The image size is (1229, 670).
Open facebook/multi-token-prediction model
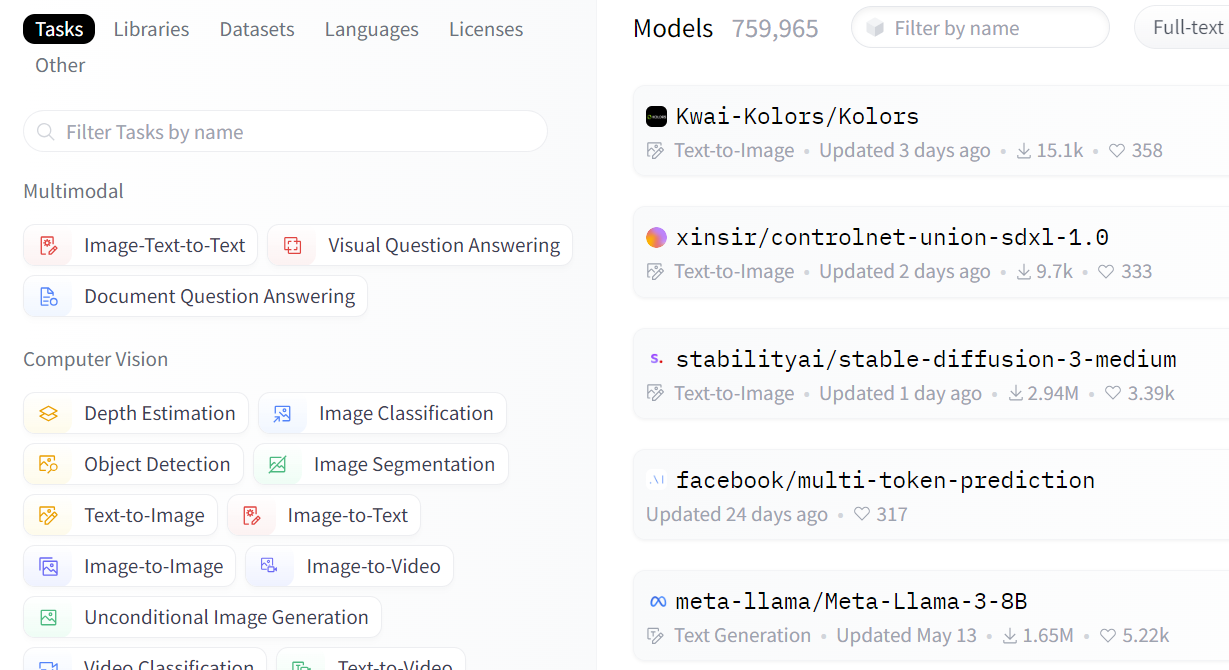pyautogui.click(x=931, y=496)
